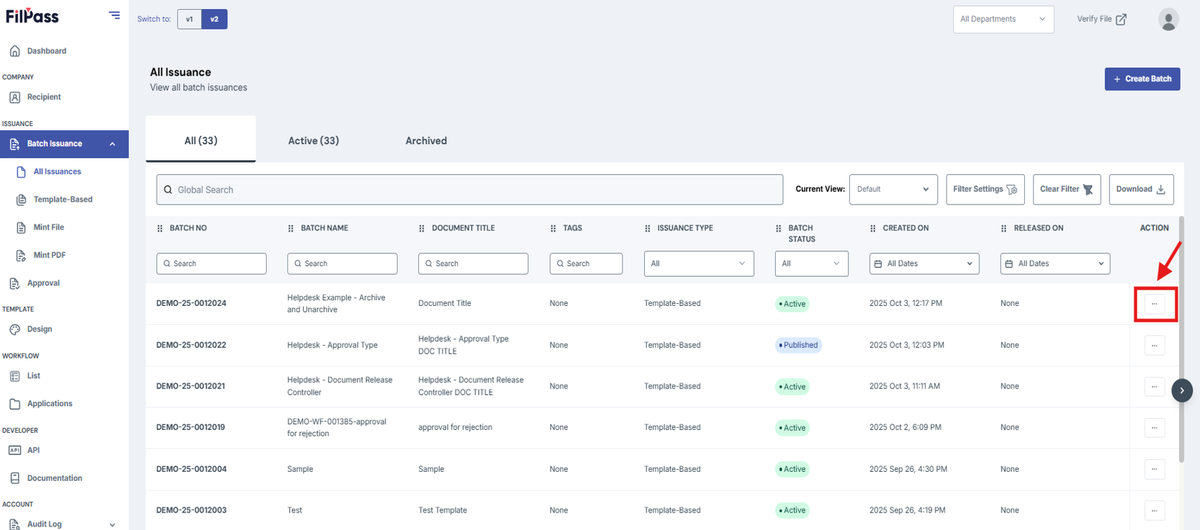Click the Create Batch button
This screenshot has width=1200, height=530.
pyautogui.click(x=1142, y=79)
